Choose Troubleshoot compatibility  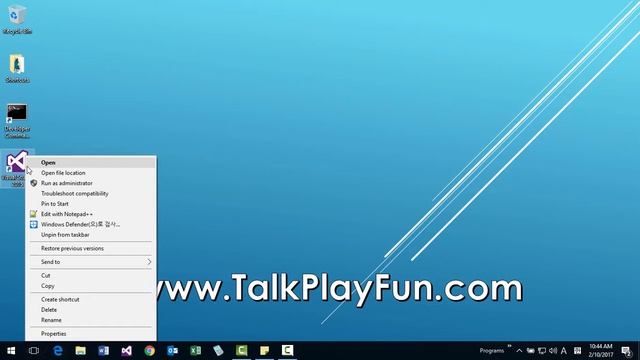pos(91,193)
